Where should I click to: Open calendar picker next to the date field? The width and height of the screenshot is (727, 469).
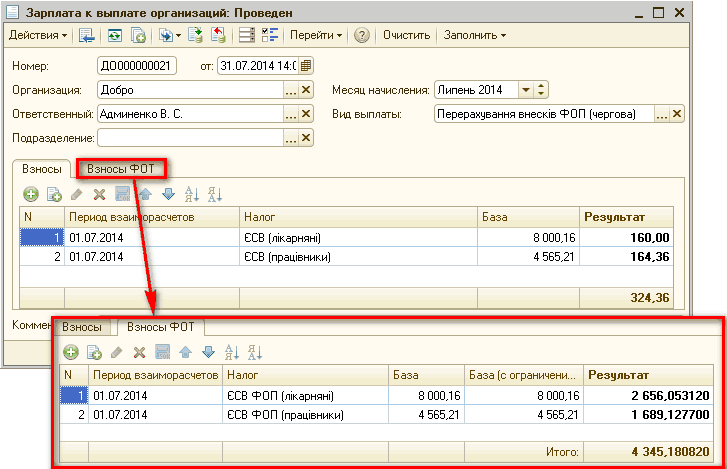coord(306,66)
